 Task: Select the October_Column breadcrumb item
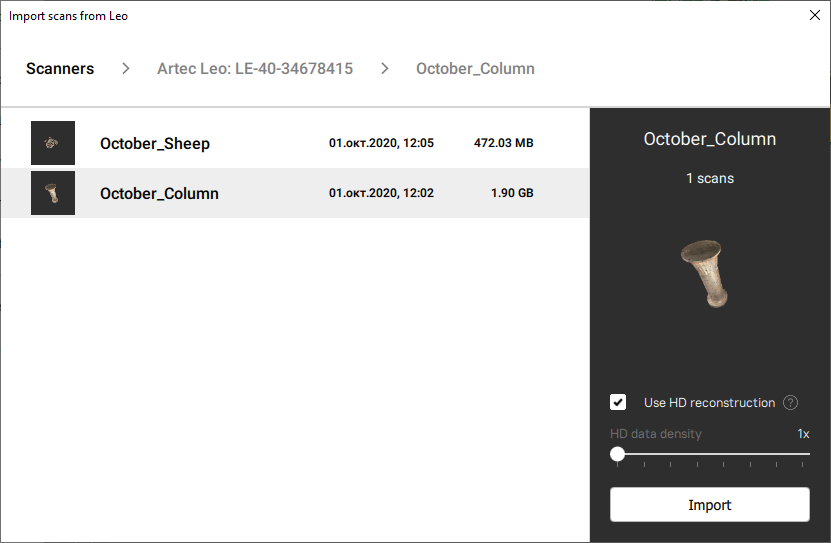tap(475, 69)
